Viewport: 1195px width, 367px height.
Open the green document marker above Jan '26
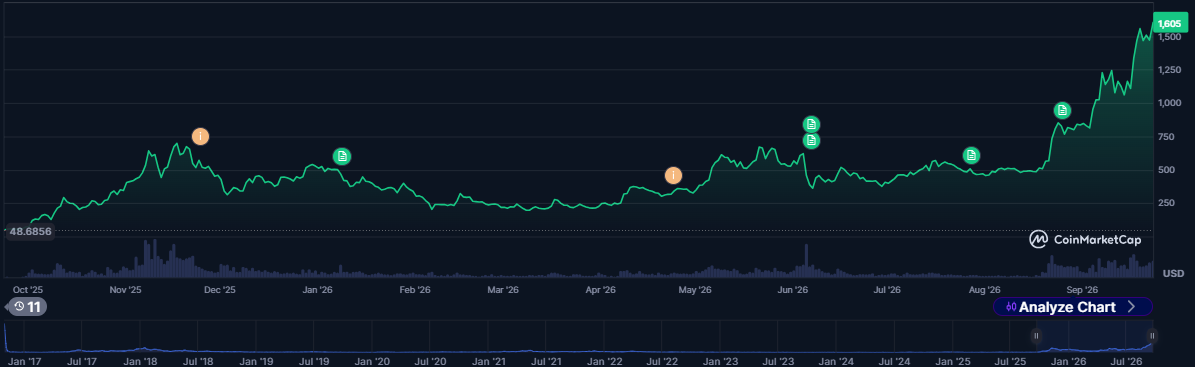click(343, 156)
